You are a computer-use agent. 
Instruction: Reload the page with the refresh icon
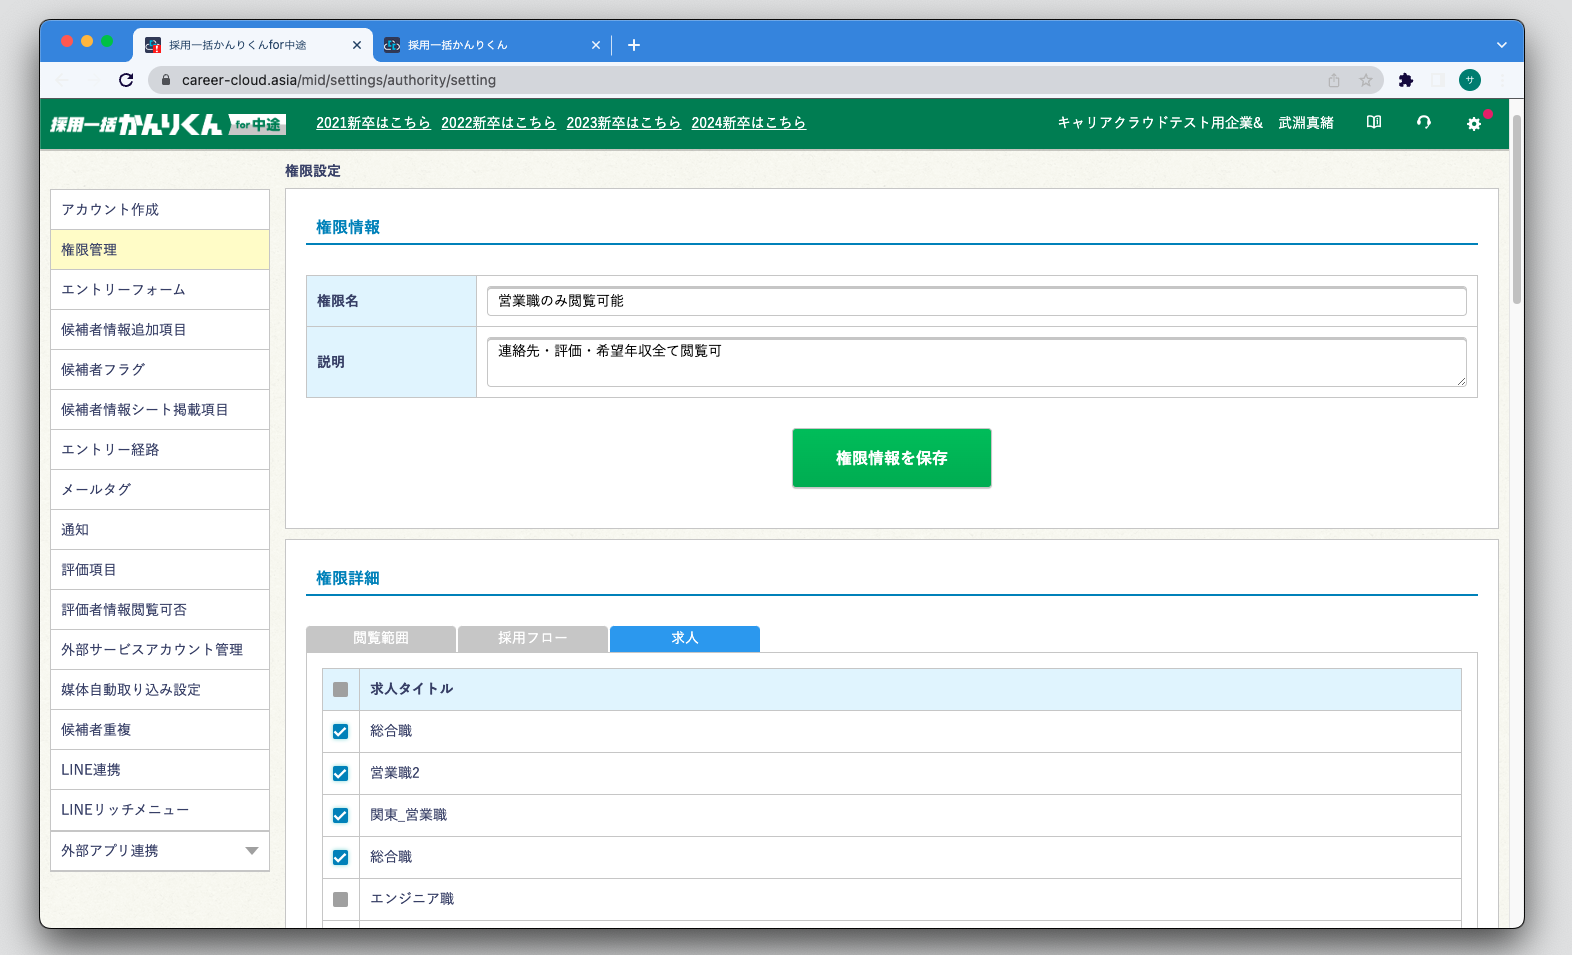126,80
